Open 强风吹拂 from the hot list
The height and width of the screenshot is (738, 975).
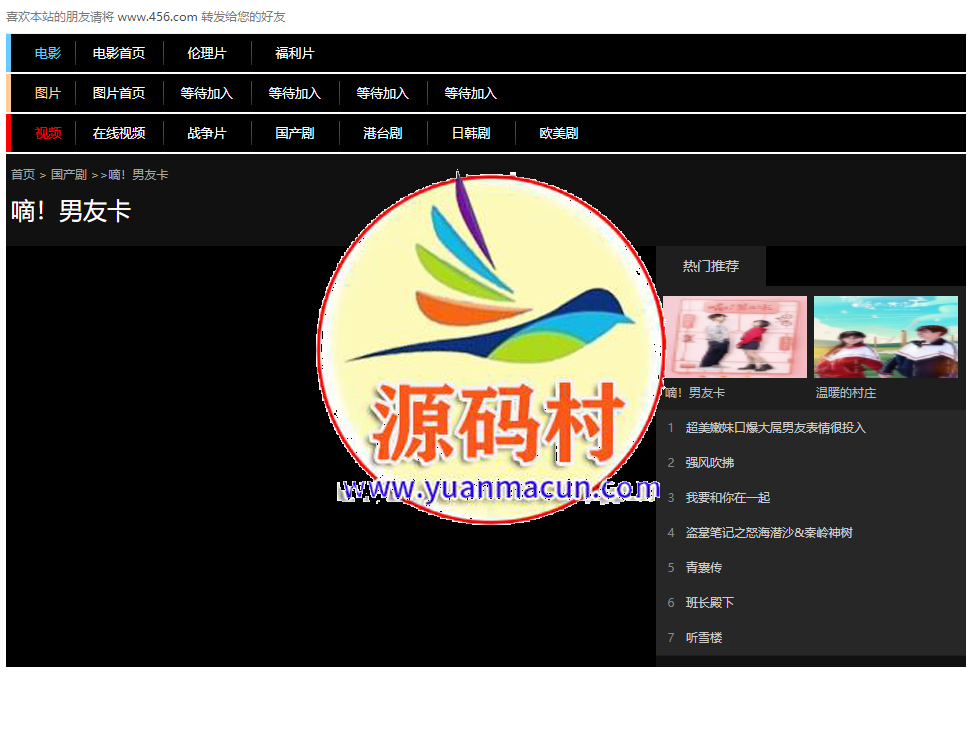pyautogui.click(x=710, y=463)
